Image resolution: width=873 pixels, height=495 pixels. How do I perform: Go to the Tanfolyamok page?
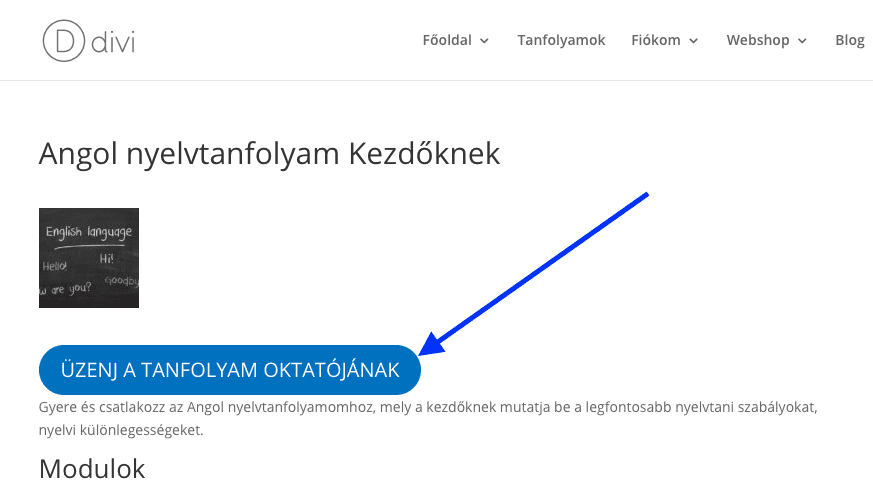(561, 40)
